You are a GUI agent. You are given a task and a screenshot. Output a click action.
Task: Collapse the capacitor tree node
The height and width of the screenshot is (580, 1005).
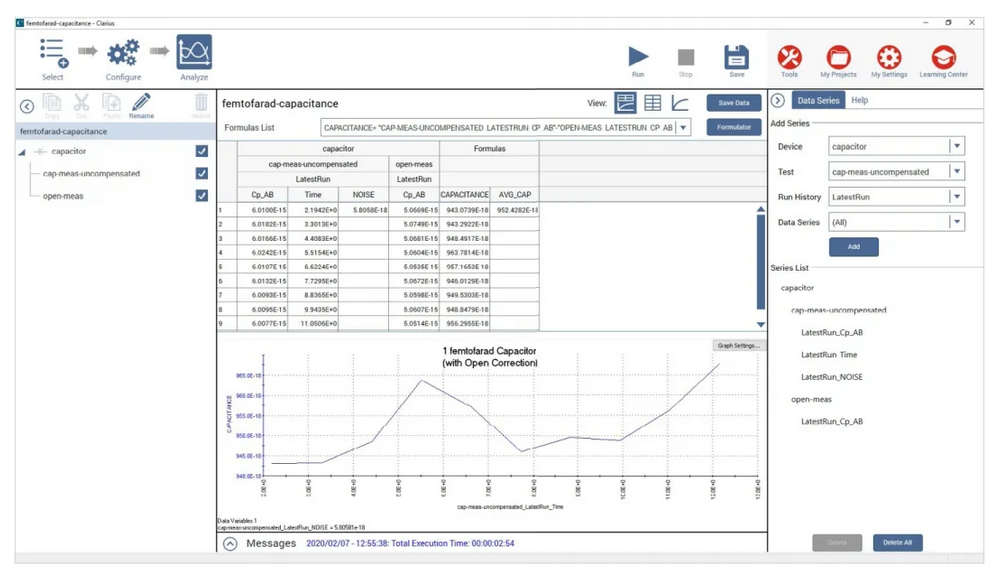22,153
